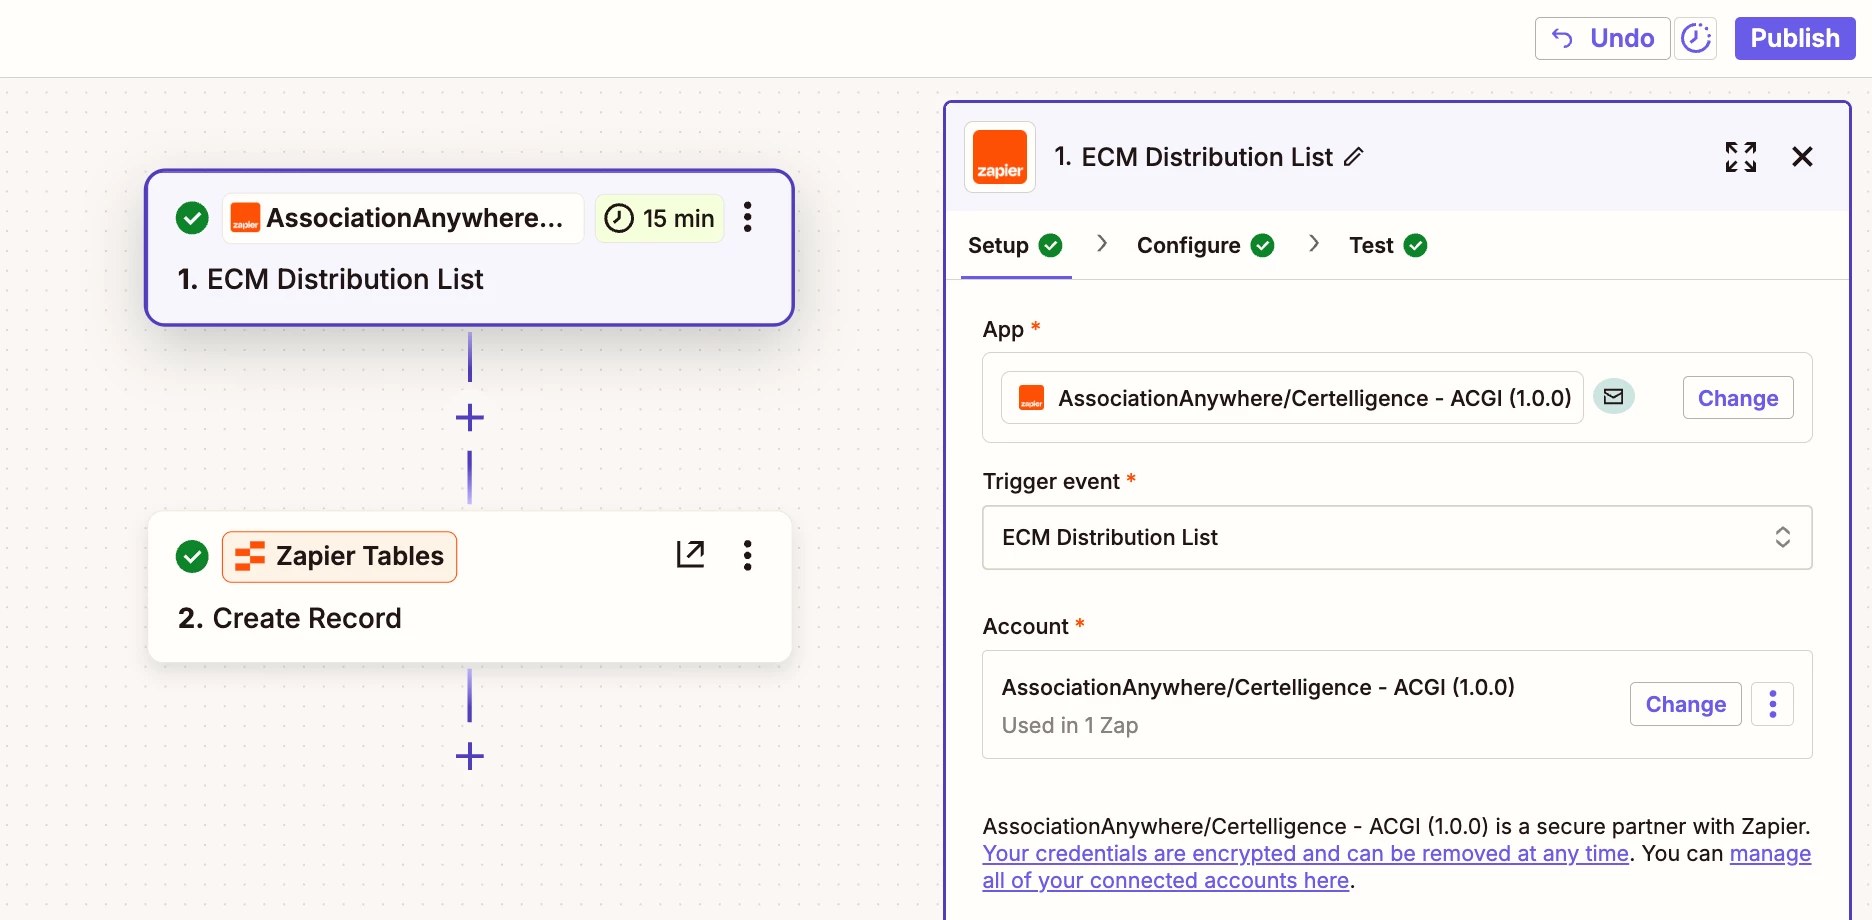Close the step editor panel
Screen dimensions: 1872x920
click(1802, 157)
